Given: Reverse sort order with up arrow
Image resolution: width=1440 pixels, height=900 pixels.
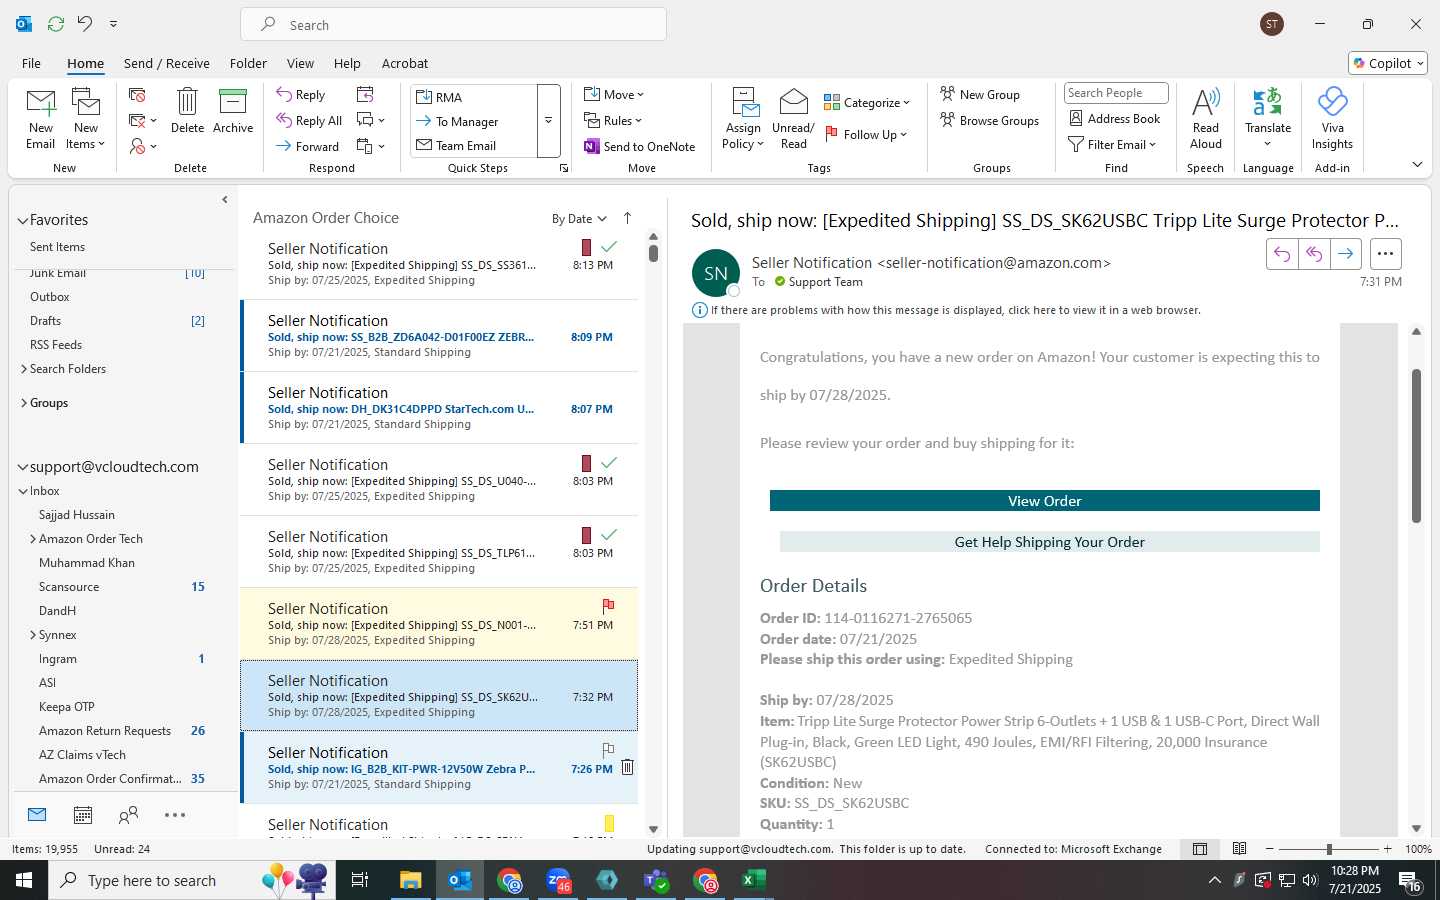Looking at the screenshot, I should click(x=627, y=218).
